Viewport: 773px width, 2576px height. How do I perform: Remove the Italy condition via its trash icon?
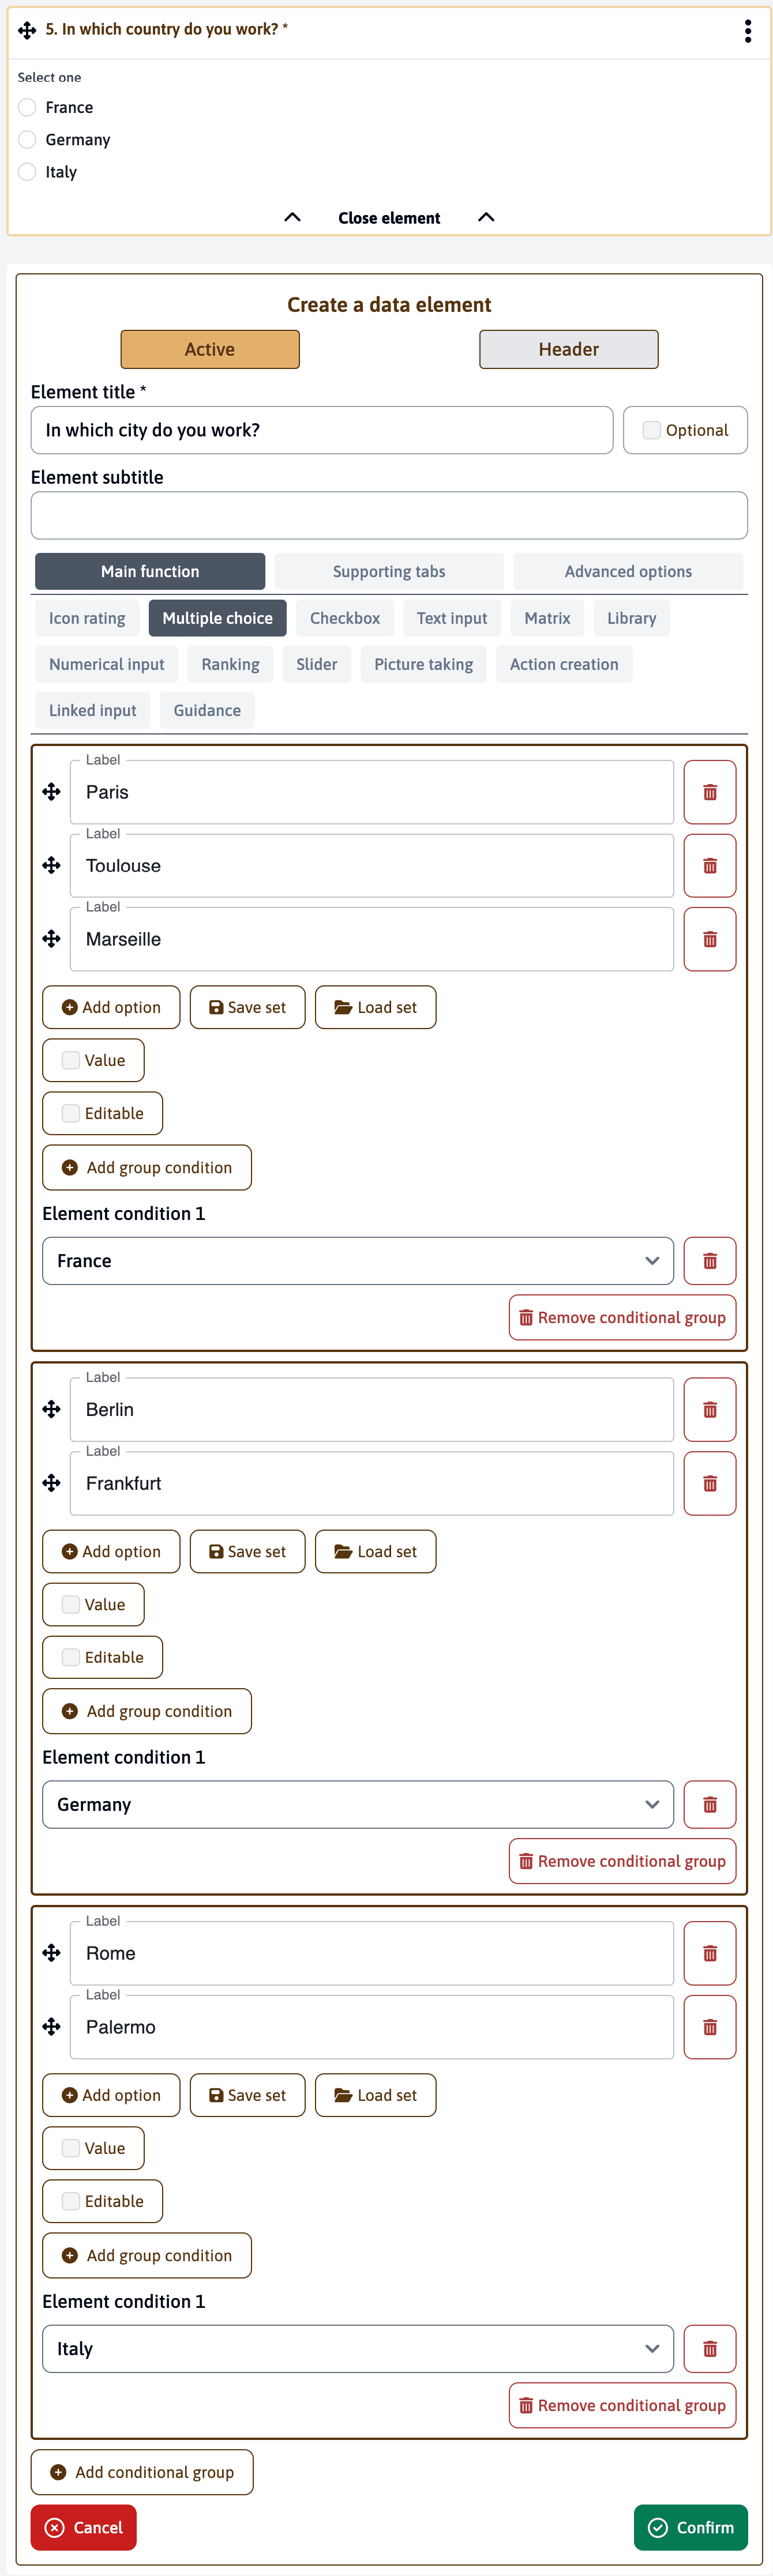(x=710, y=2349)
